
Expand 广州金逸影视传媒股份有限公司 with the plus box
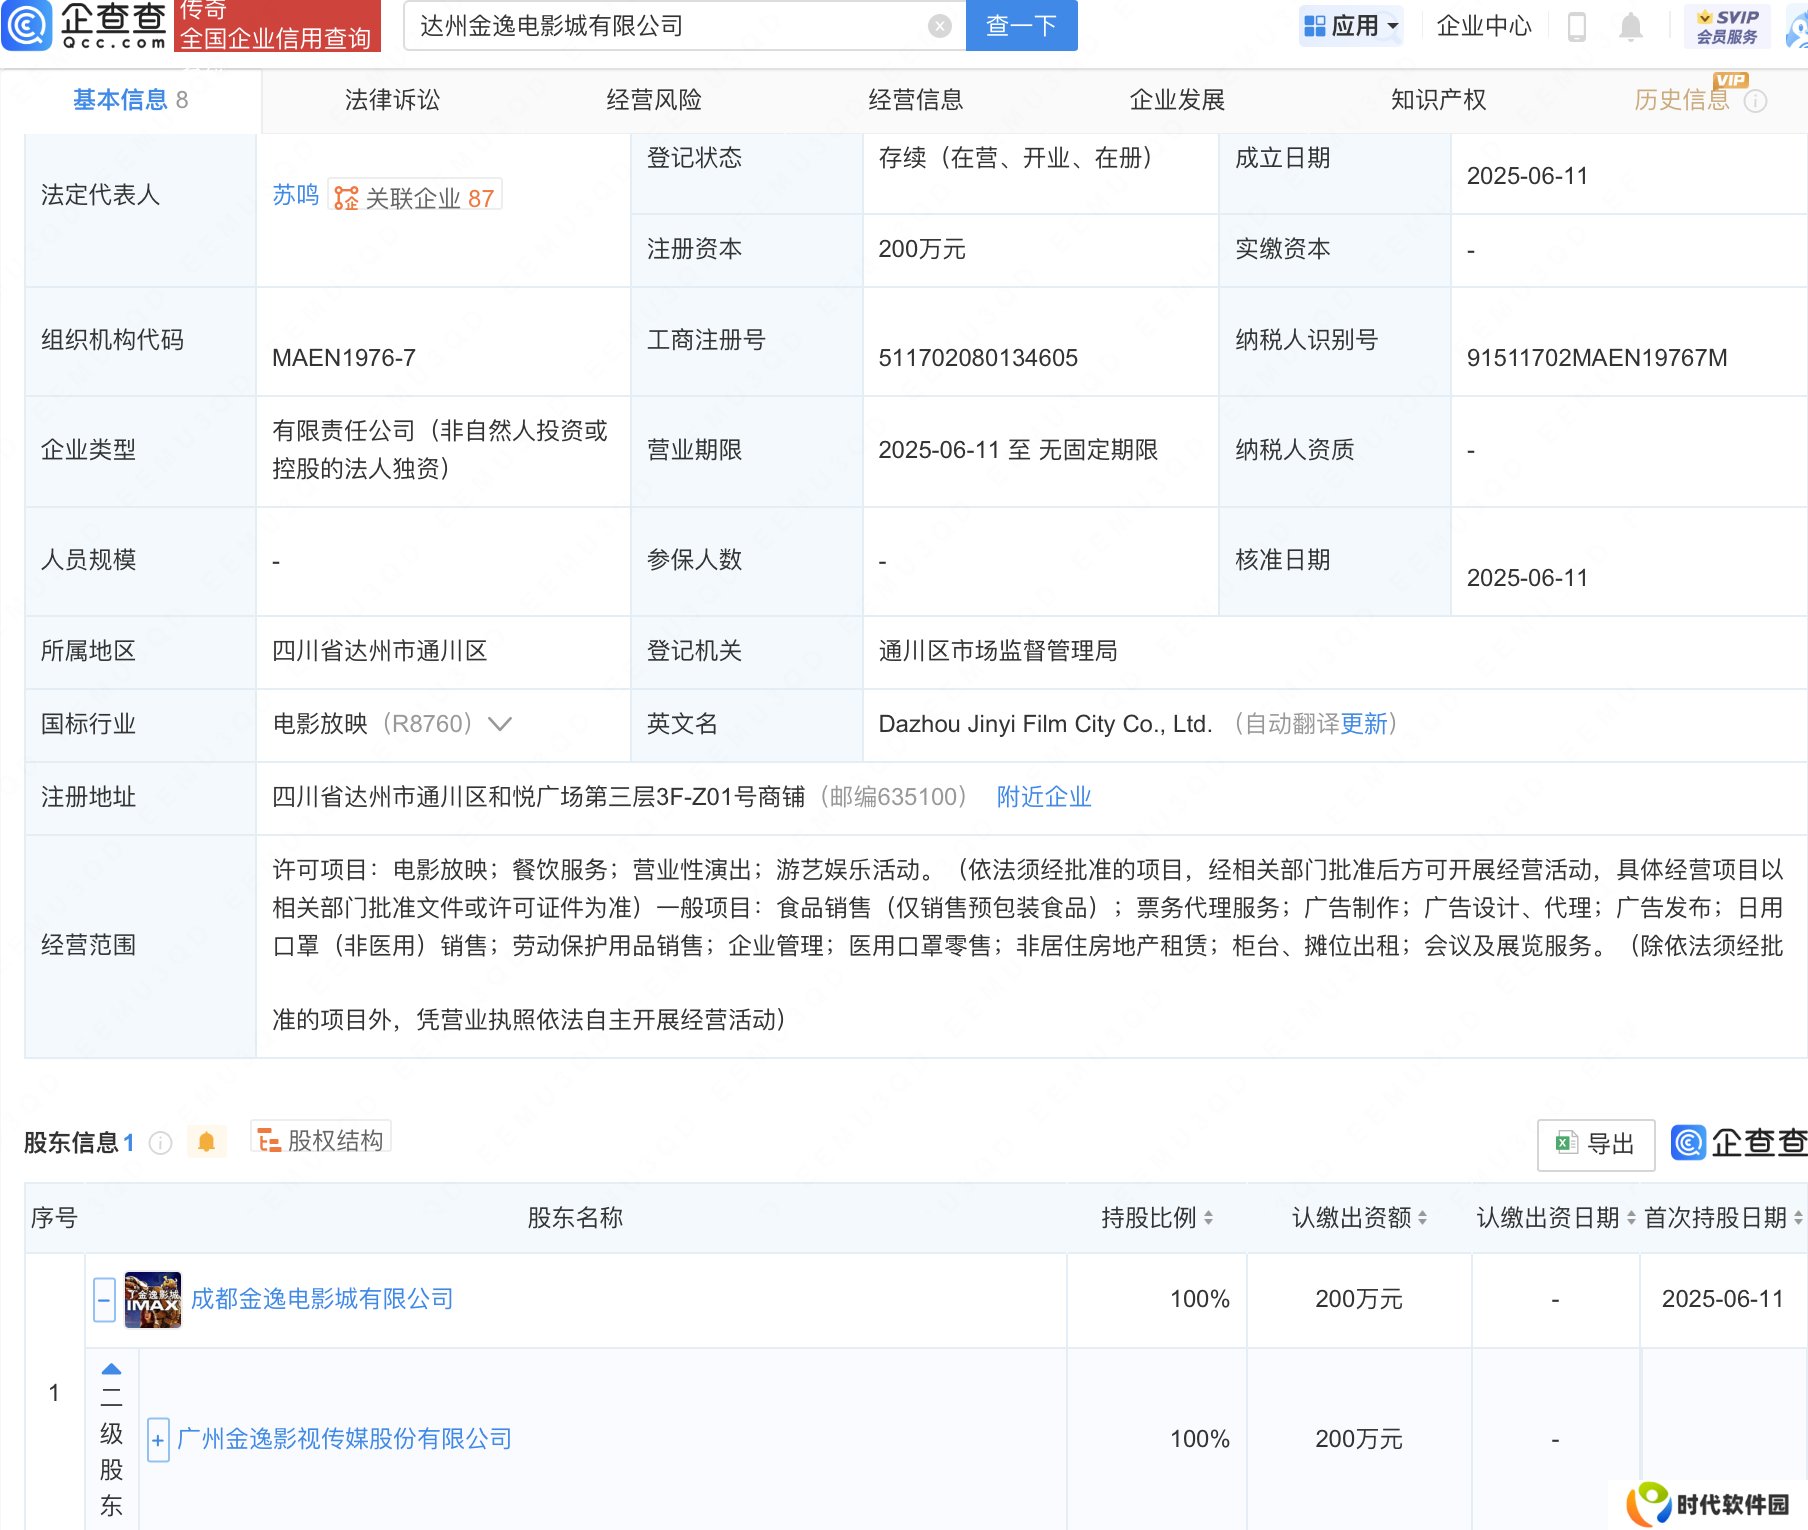(157, 1440)
